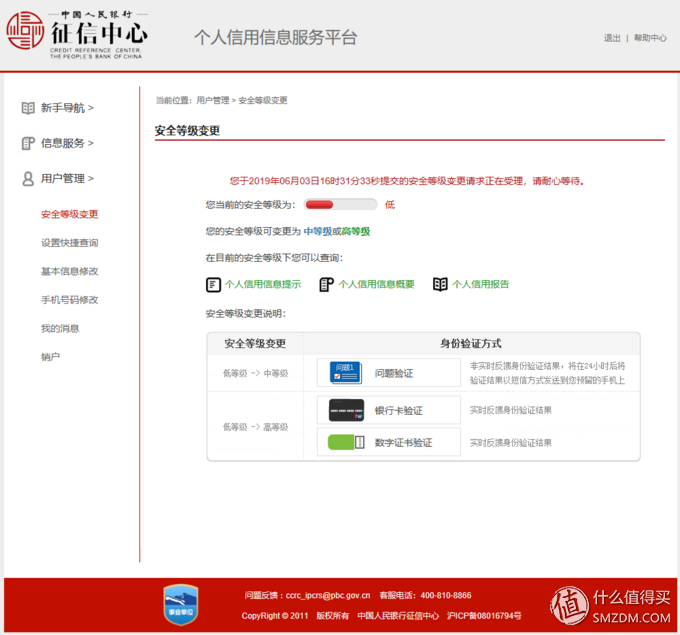
Task: Open 销户 in the sidebar
Action: [x=50, y=357]
